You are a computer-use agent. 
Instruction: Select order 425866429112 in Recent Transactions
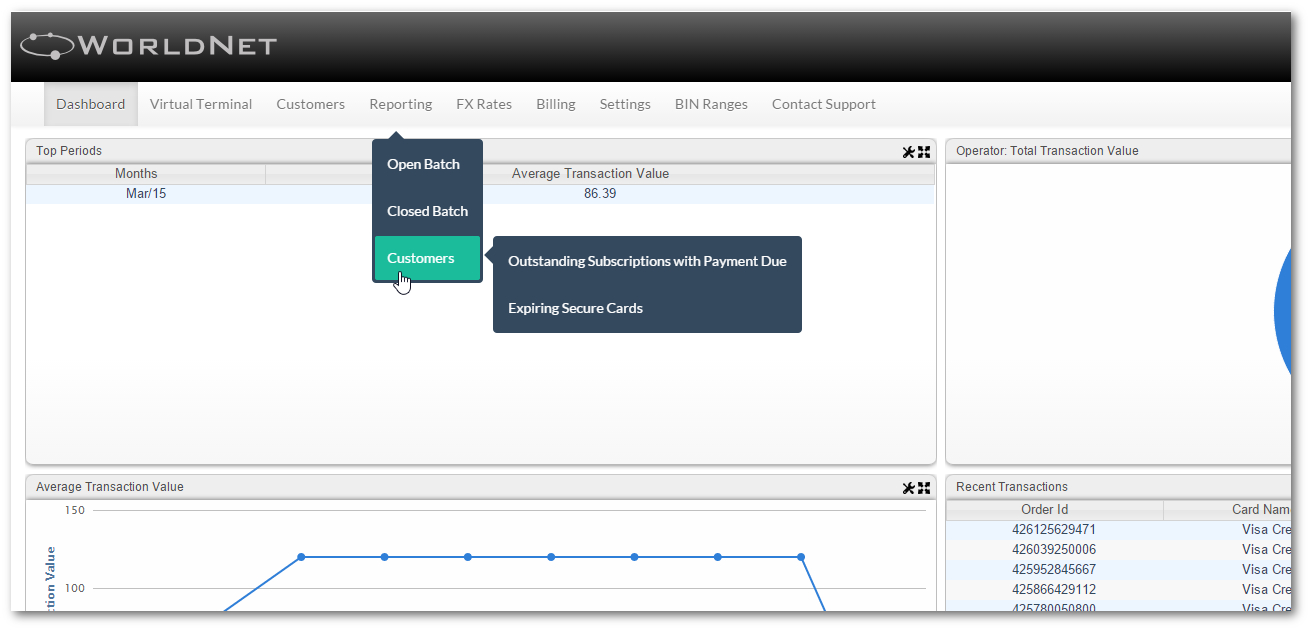1054,590
